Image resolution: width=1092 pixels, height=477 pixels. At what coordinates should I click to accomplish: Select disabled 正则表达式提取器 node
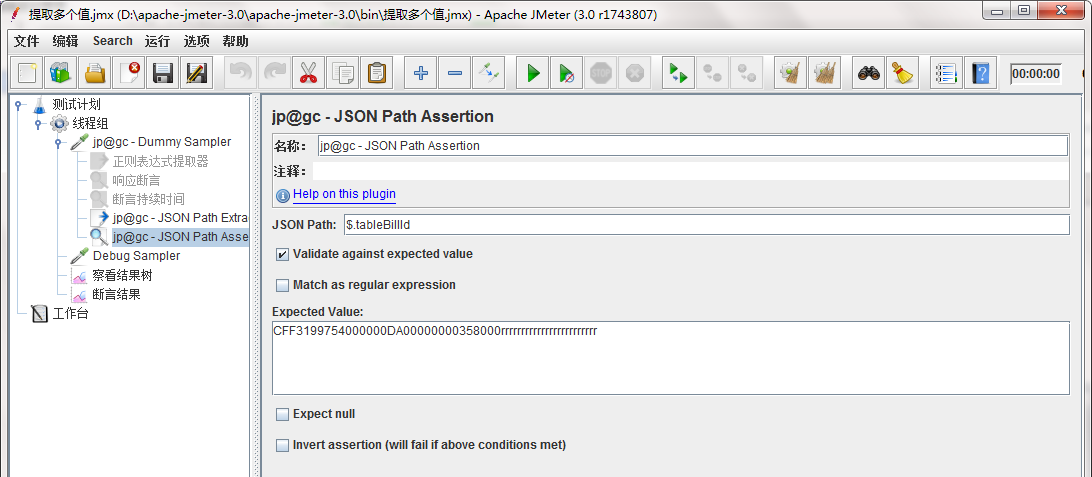(160, 162)
